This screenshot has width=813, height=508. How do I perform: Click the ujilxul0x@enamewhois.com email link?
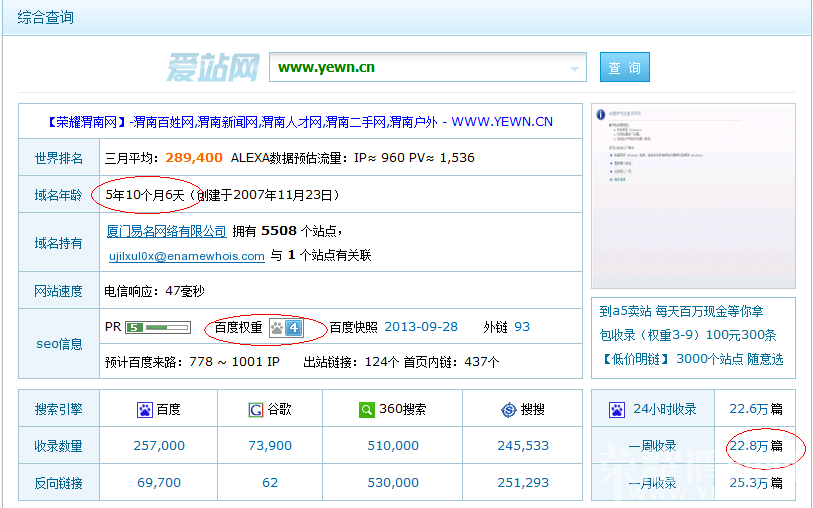pos(187,256)
